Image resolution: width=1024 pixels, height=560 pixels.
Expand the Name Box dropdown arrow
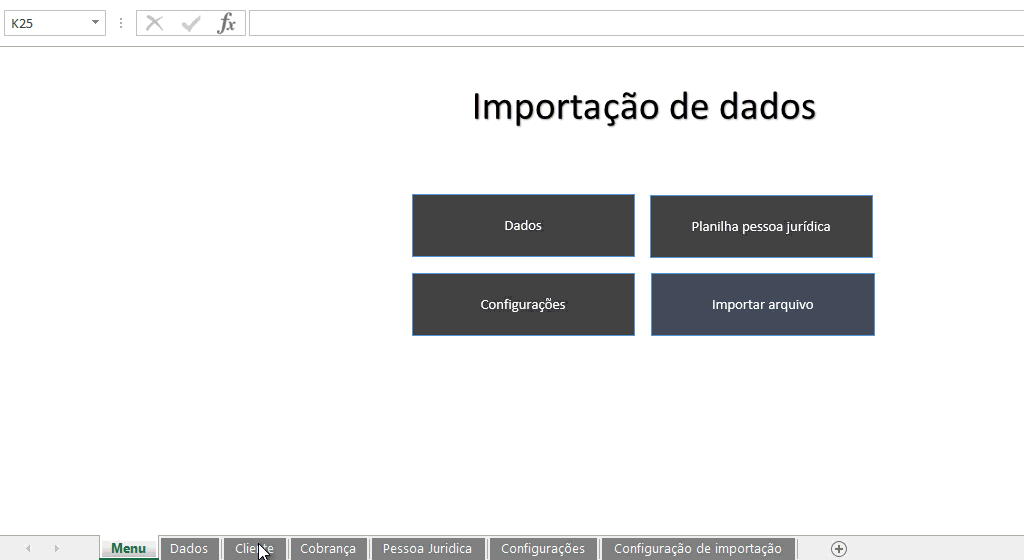(x=95, y=23)
